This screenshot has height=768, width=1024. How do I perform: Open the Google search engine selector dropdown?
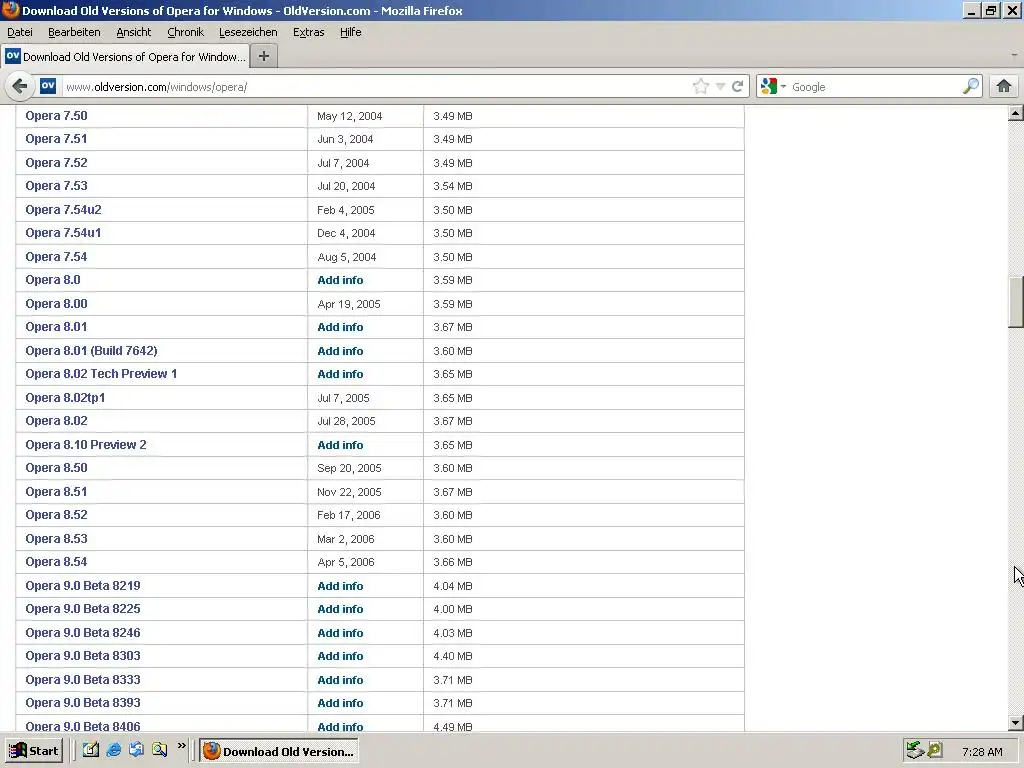pos(773,86)
